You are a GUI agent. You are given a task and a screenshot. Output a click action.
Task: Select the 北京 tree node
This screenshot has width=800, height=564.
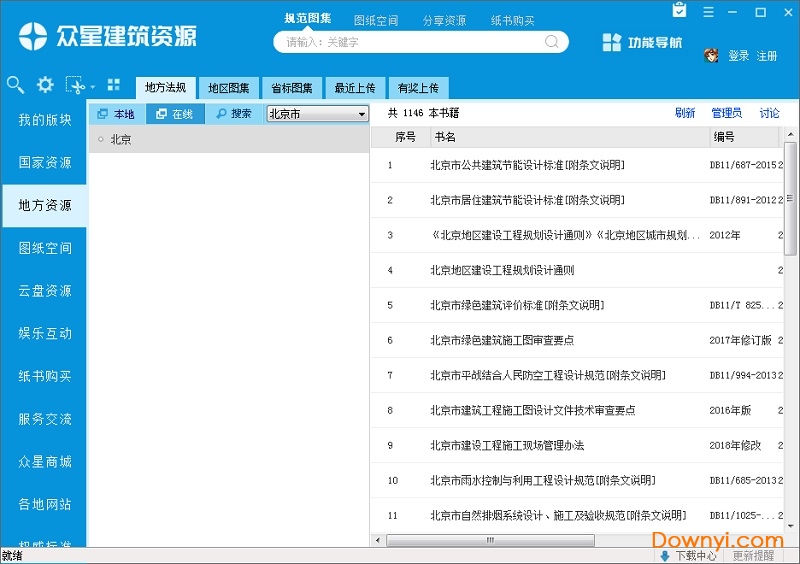[121, 140]
